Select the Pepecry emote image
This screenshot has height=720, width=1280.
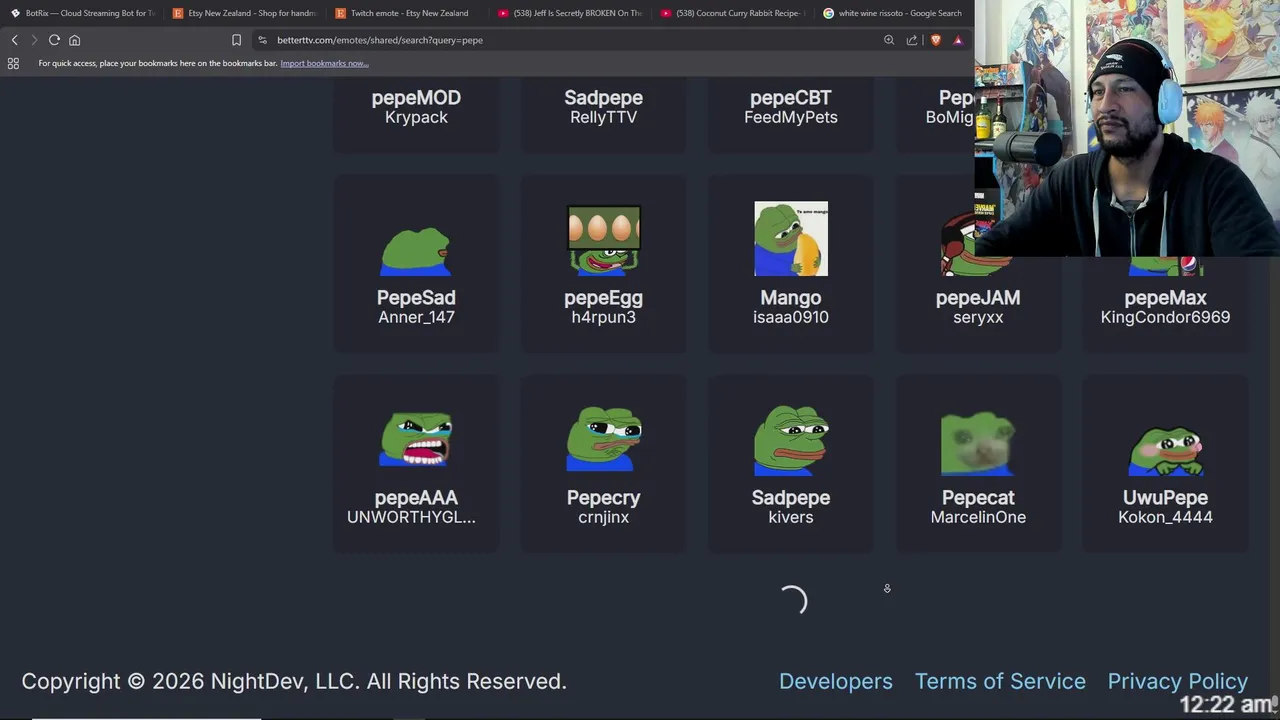pyautogui.click(x=604, y=439)
